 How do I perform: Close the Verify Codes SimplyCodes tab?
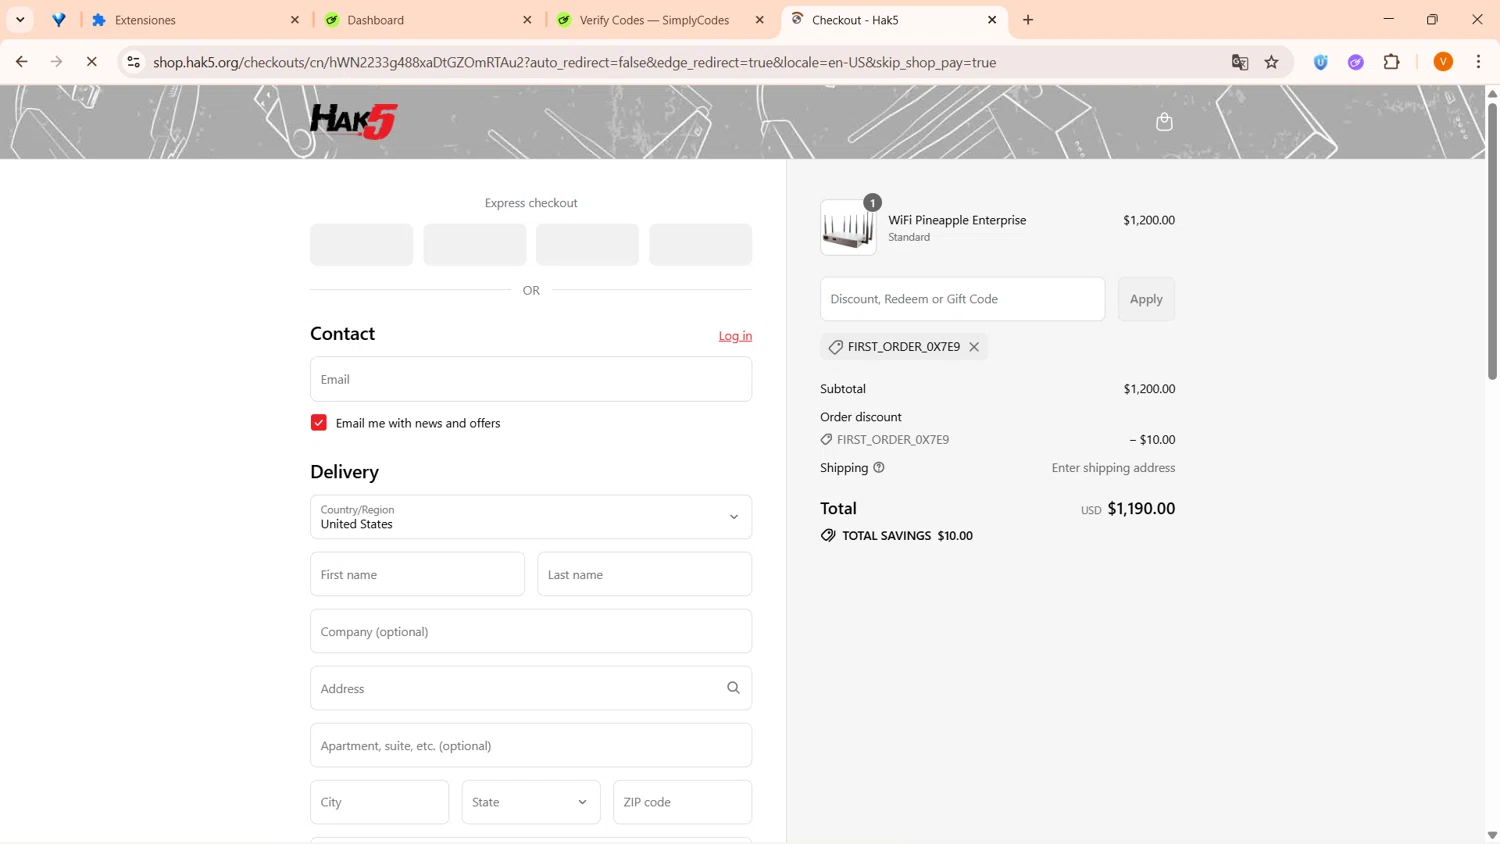tap(760, 20)
